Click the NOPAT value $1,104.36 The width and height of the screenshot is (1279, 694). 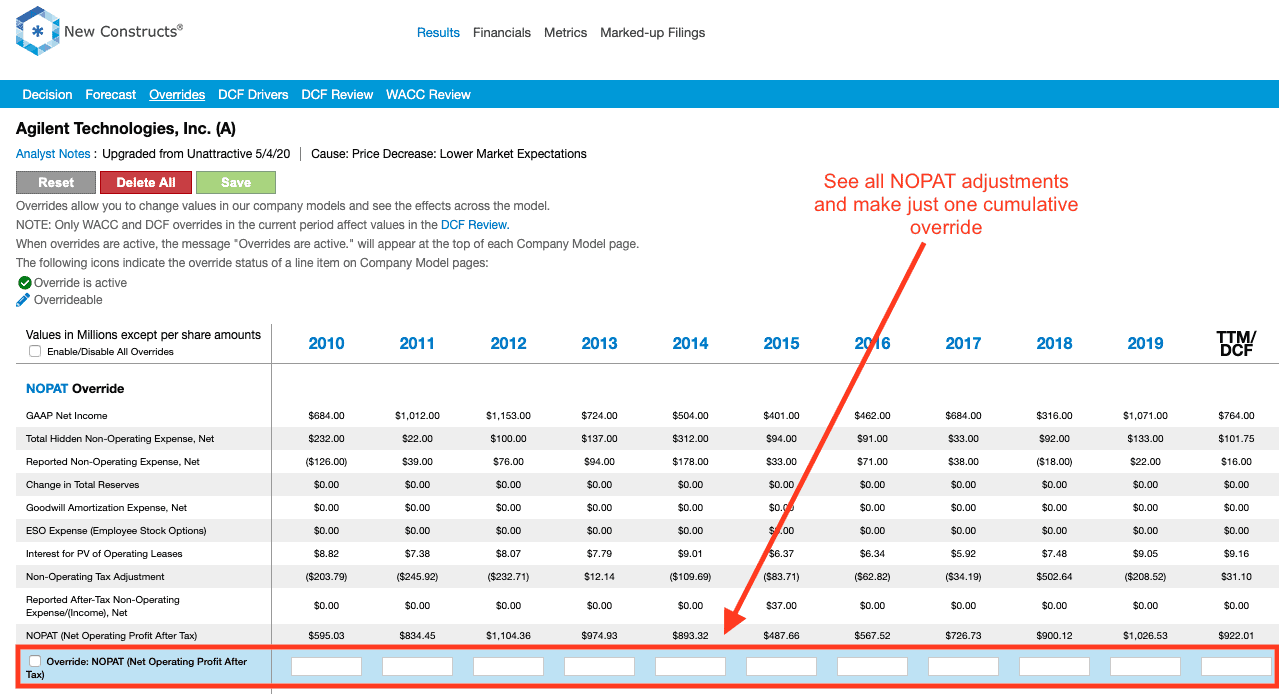[508, 636]
